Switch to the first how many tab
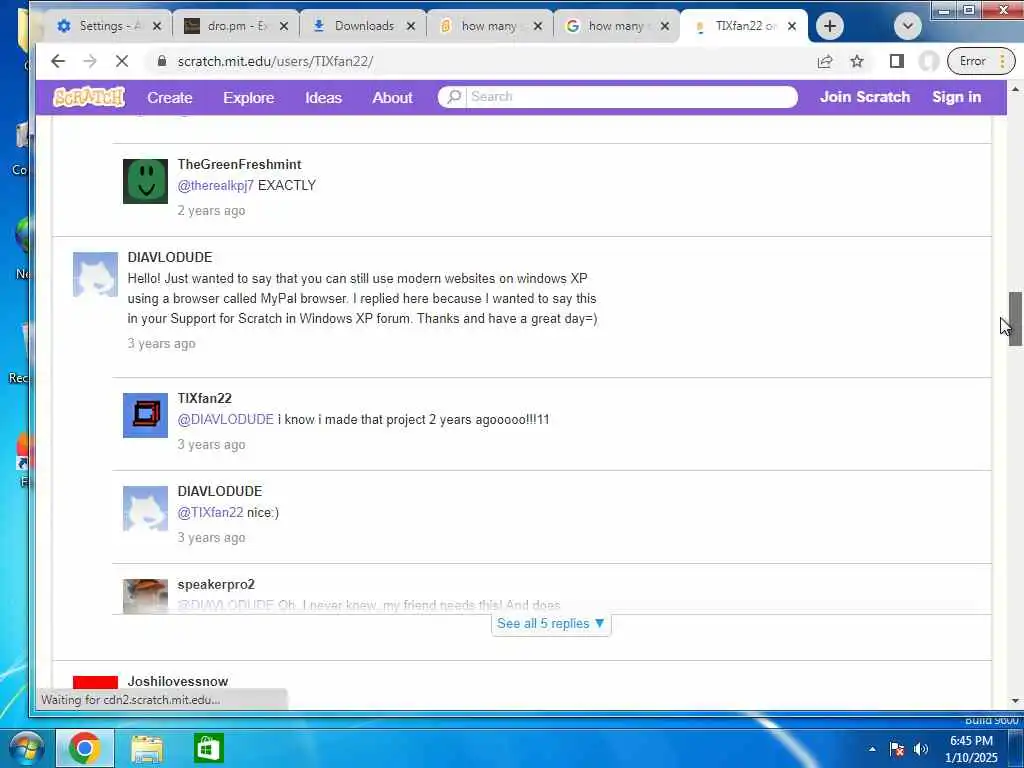1024x768 pixels. [x=489, y=26]
